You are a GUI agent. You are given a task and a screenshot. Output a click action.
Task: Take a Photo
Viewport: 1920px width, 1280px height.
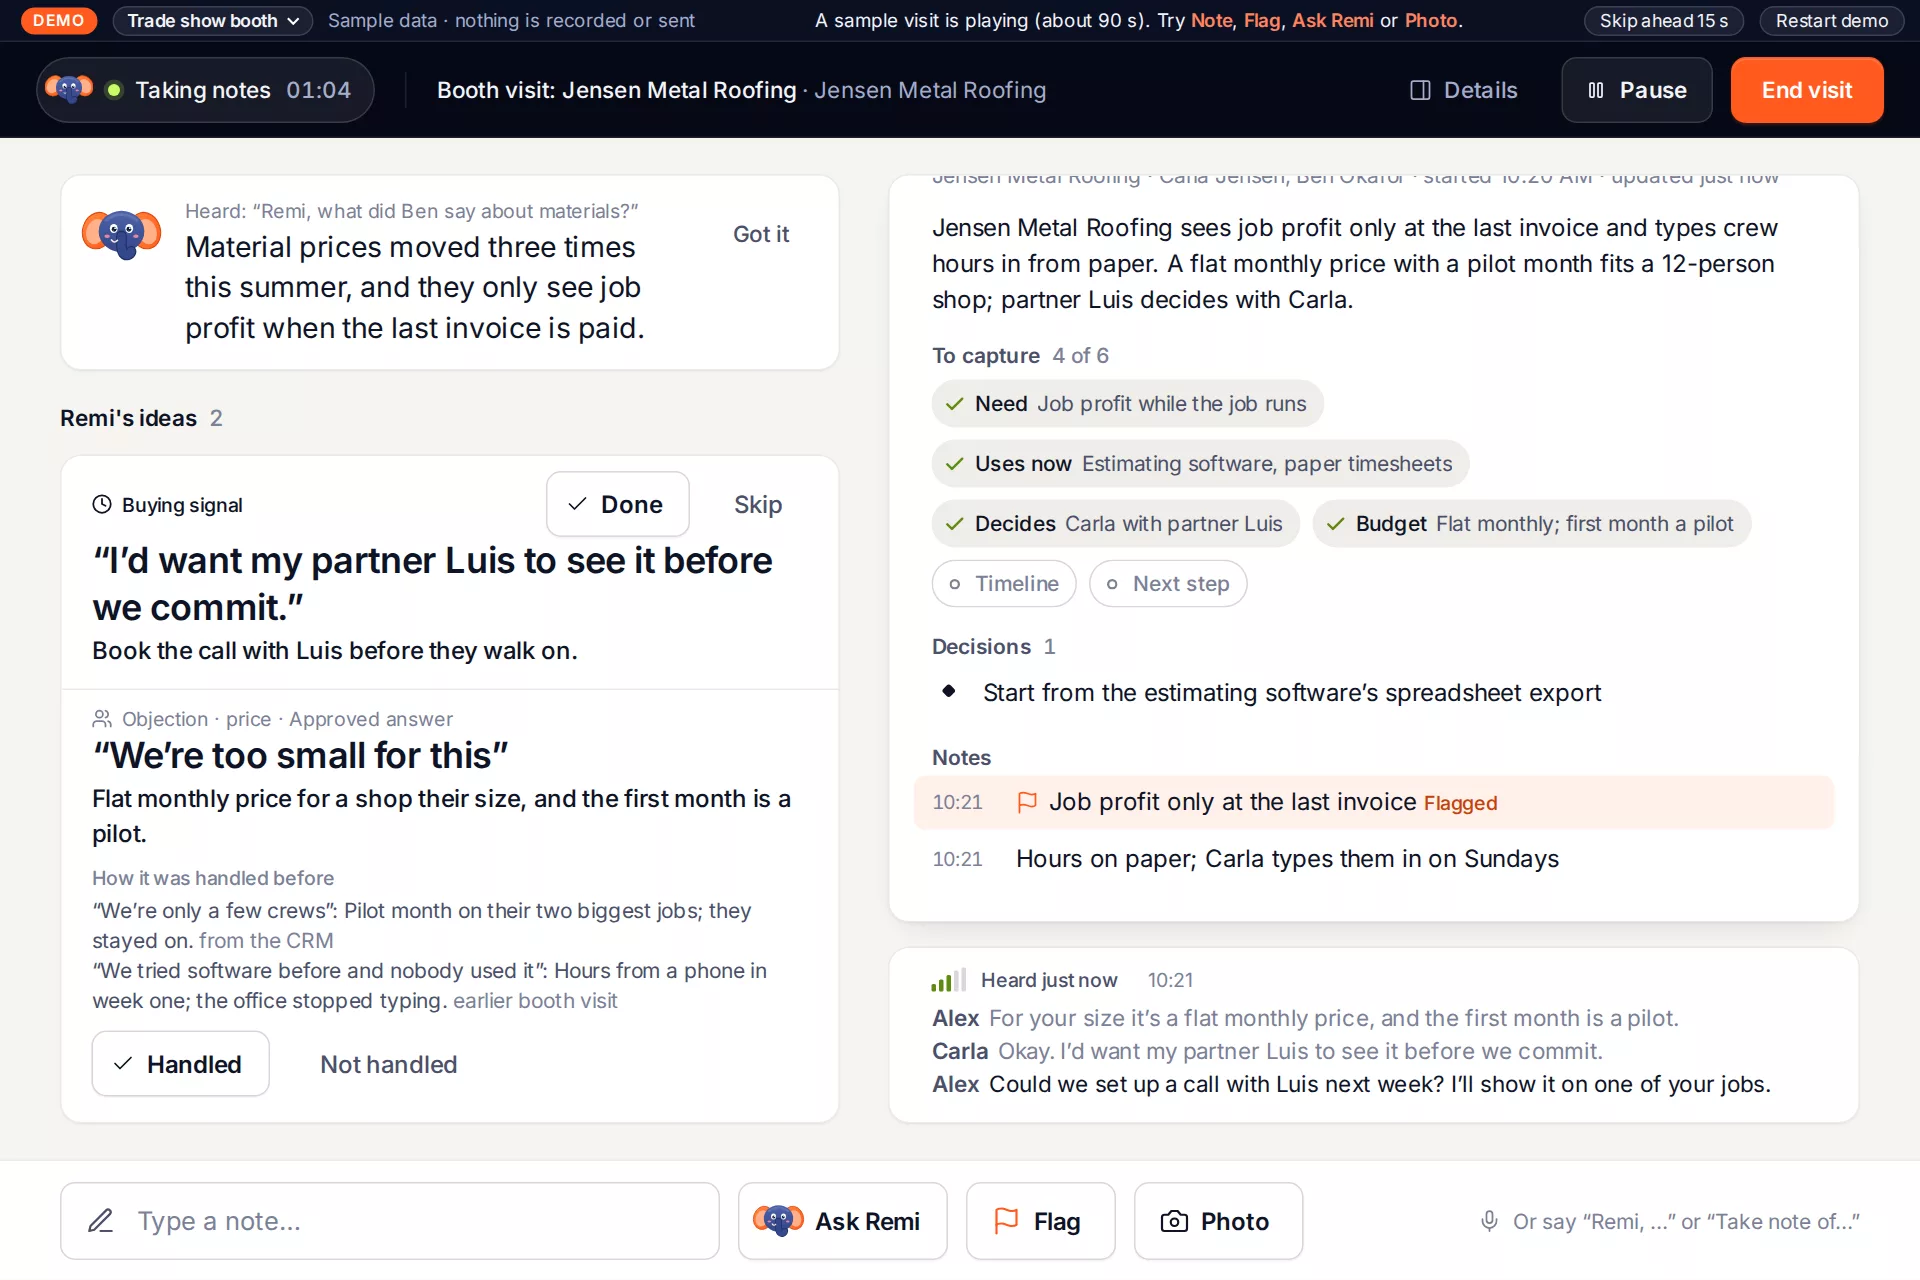click(x=1218, y=1221)
